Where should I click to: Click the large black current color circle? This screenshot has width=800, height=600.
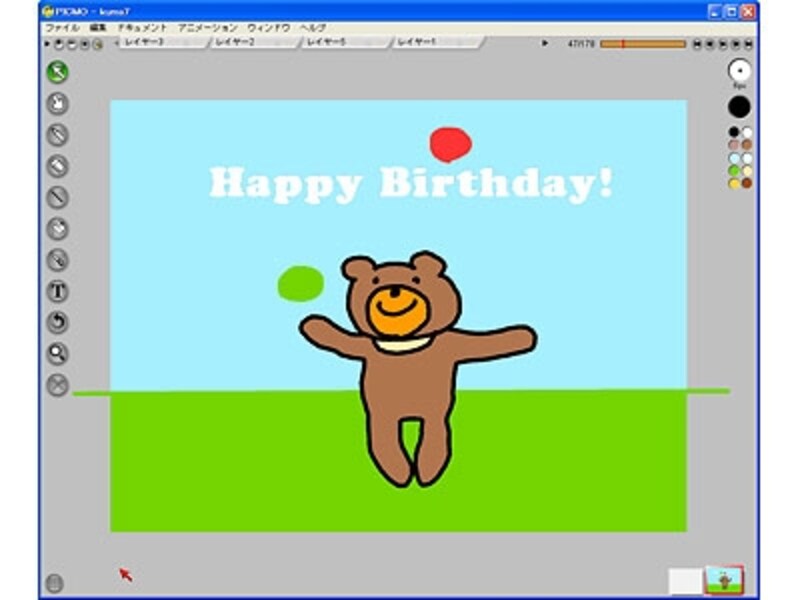point(739,107)
